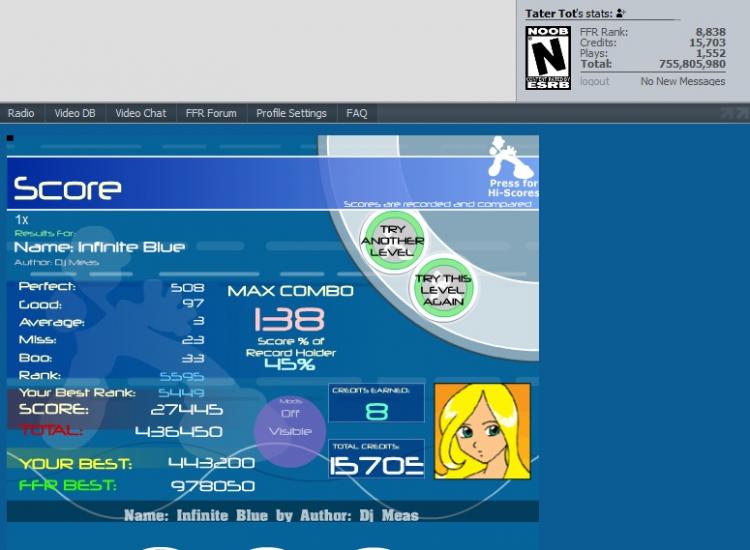Open the No New Messages link

coord(683,81)
